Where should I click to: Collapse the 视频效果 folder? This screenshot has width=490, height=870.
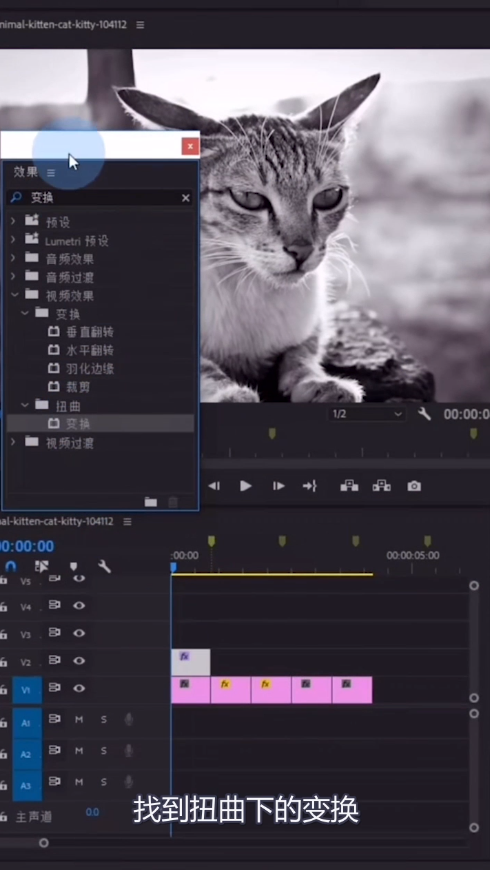click(x=14, y=295)
